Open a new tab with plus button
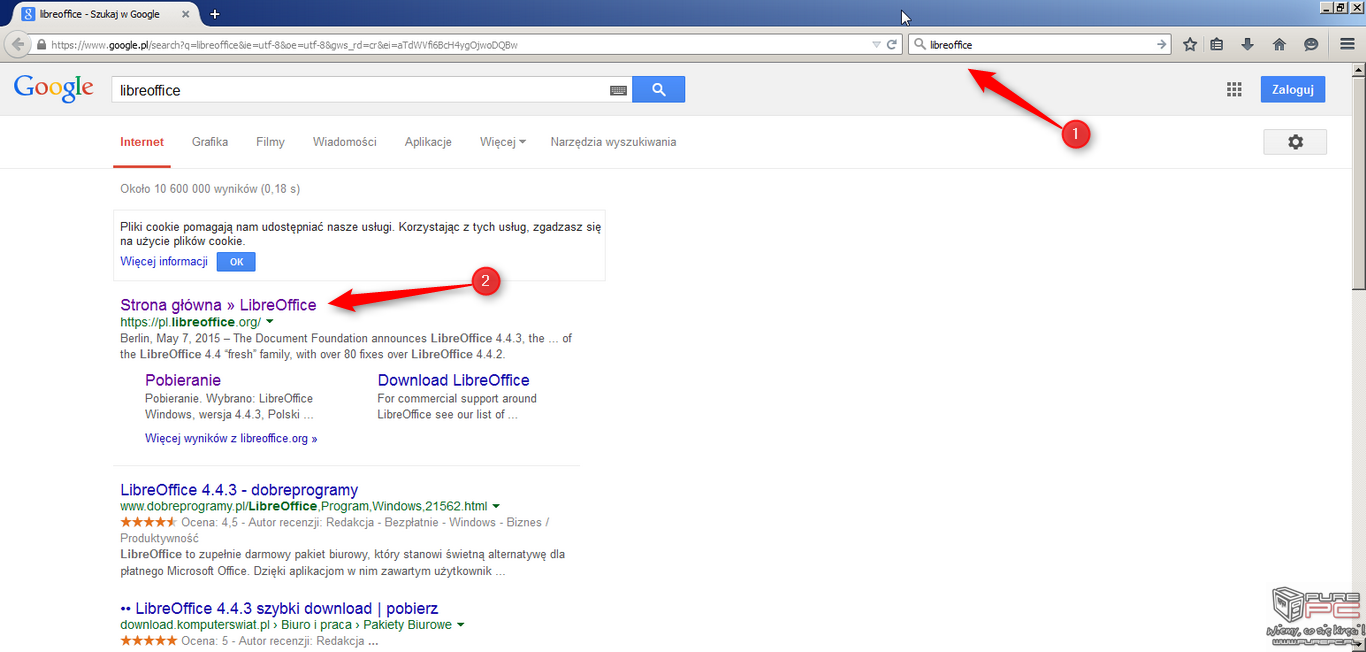This screenshot has width=1366, height=652. tap(214, 14)
